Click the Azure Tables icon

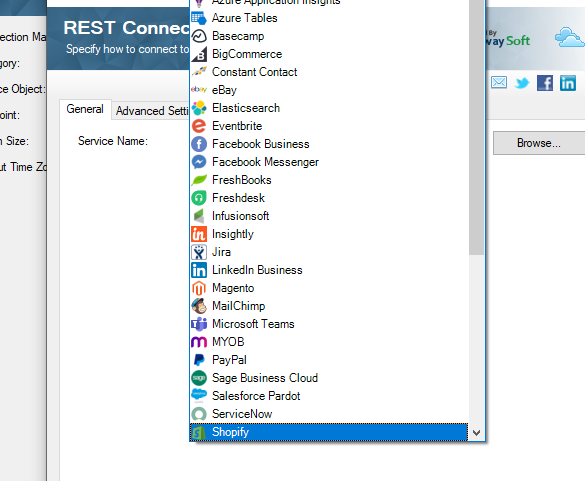tap(198, 18)
